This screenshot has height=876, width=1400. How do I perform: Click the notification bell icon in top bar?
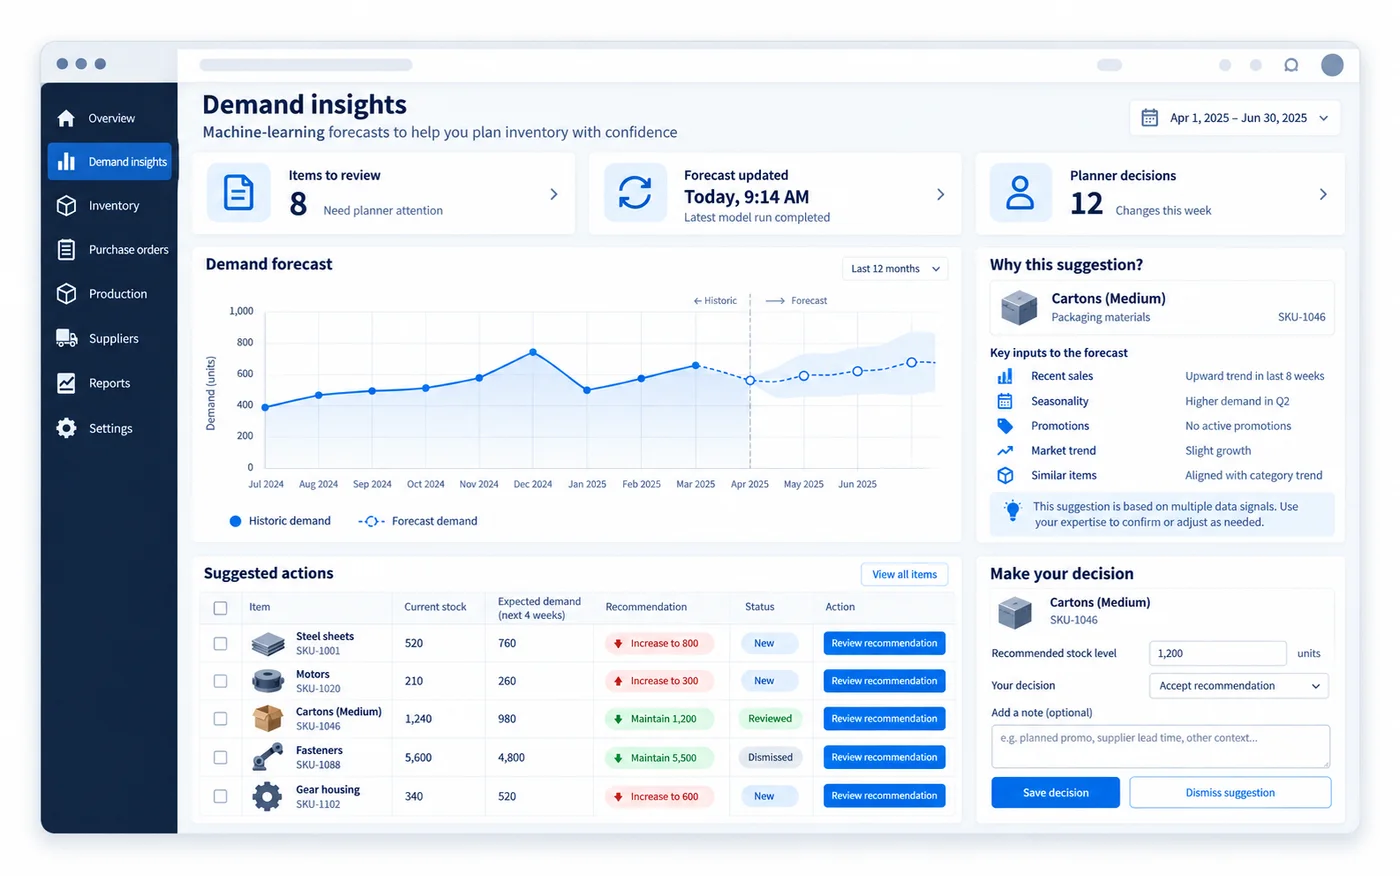[1291, 65]
